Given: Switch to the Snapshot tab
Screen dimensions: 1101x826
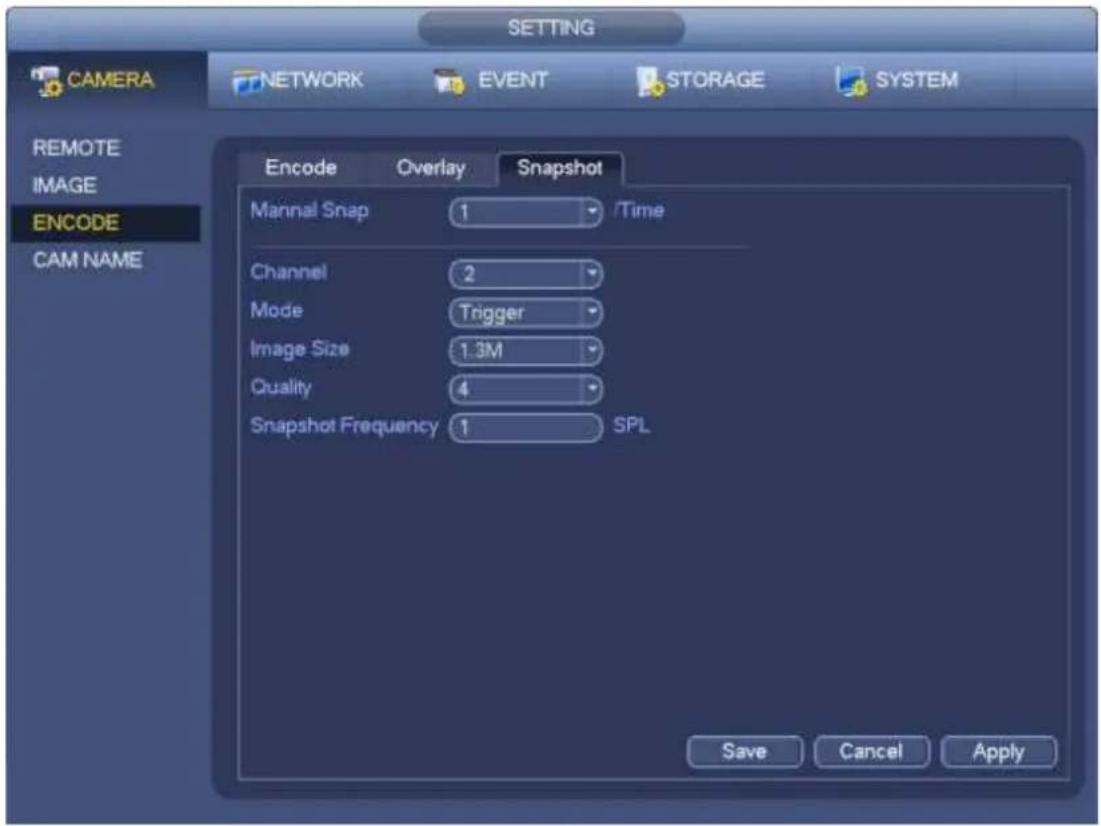Looking at the screenshot, I should pos(560,168).
